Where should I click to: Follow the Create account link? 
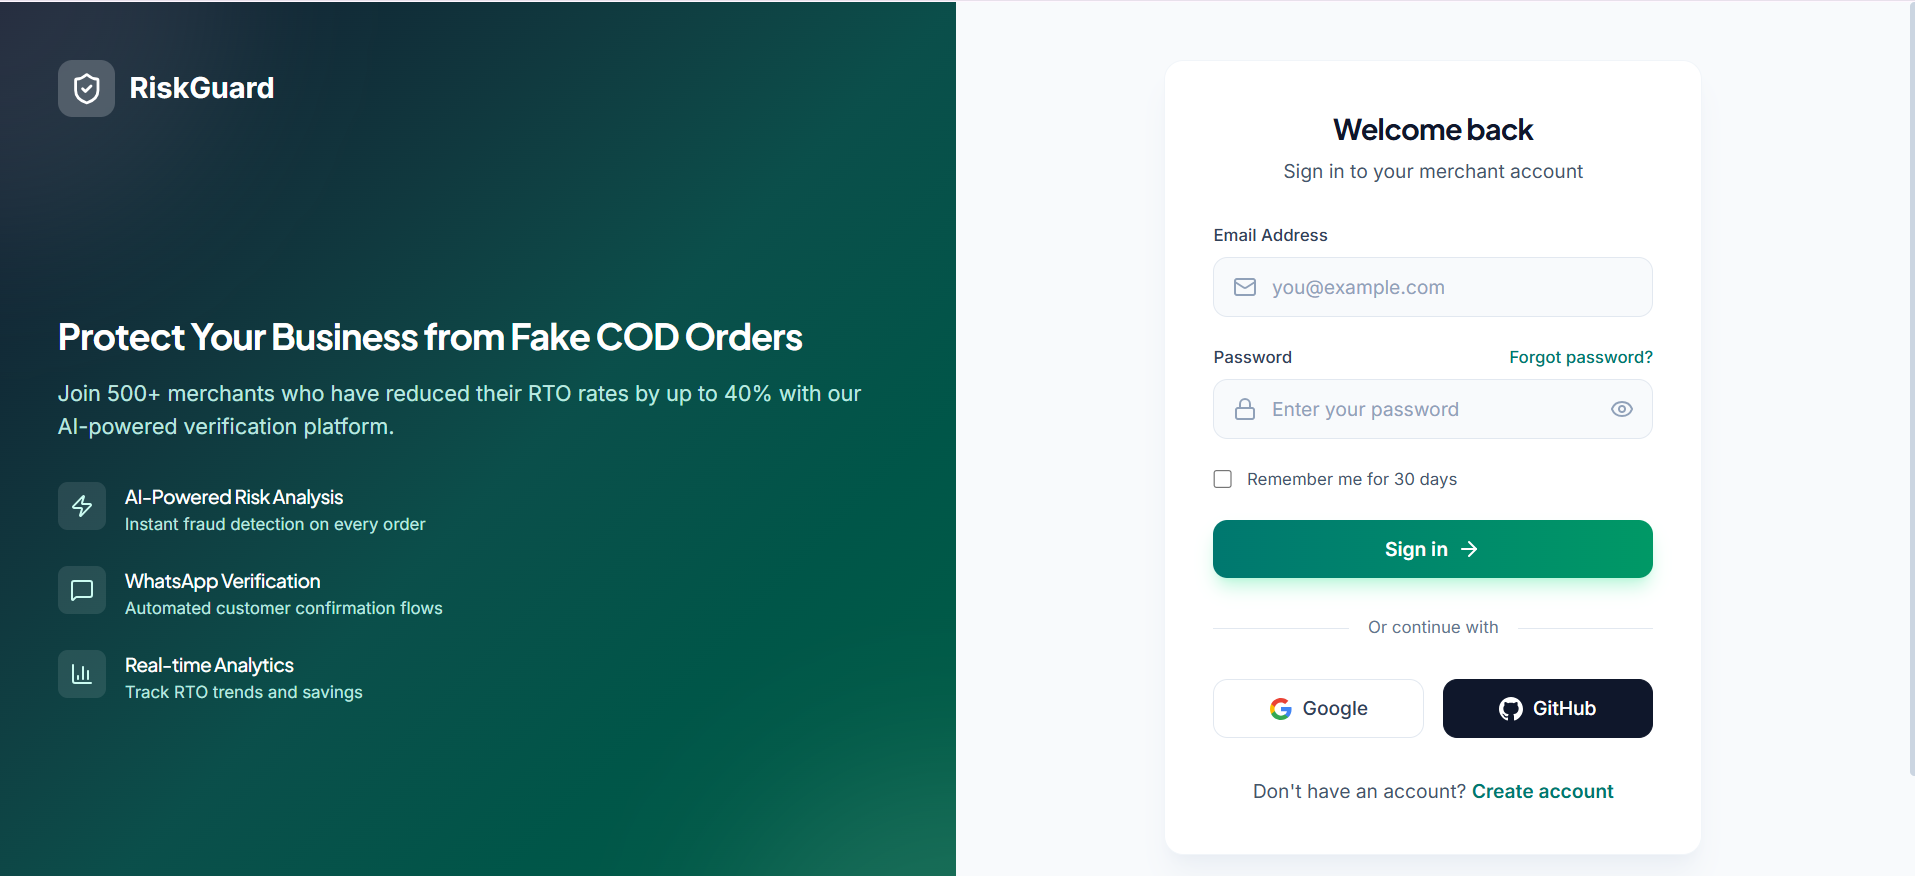coord(1542,791)
